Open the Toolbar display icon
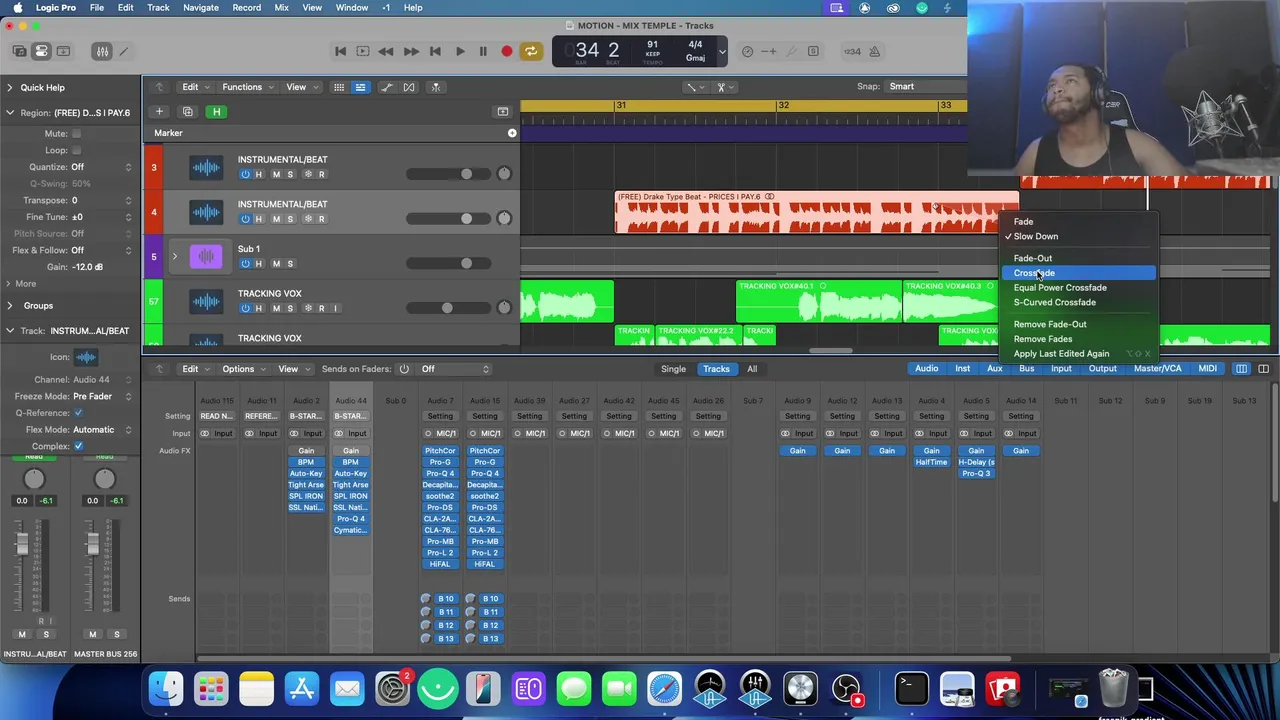This screenshot has height=720, width=1280. click(x=63, y=51)
